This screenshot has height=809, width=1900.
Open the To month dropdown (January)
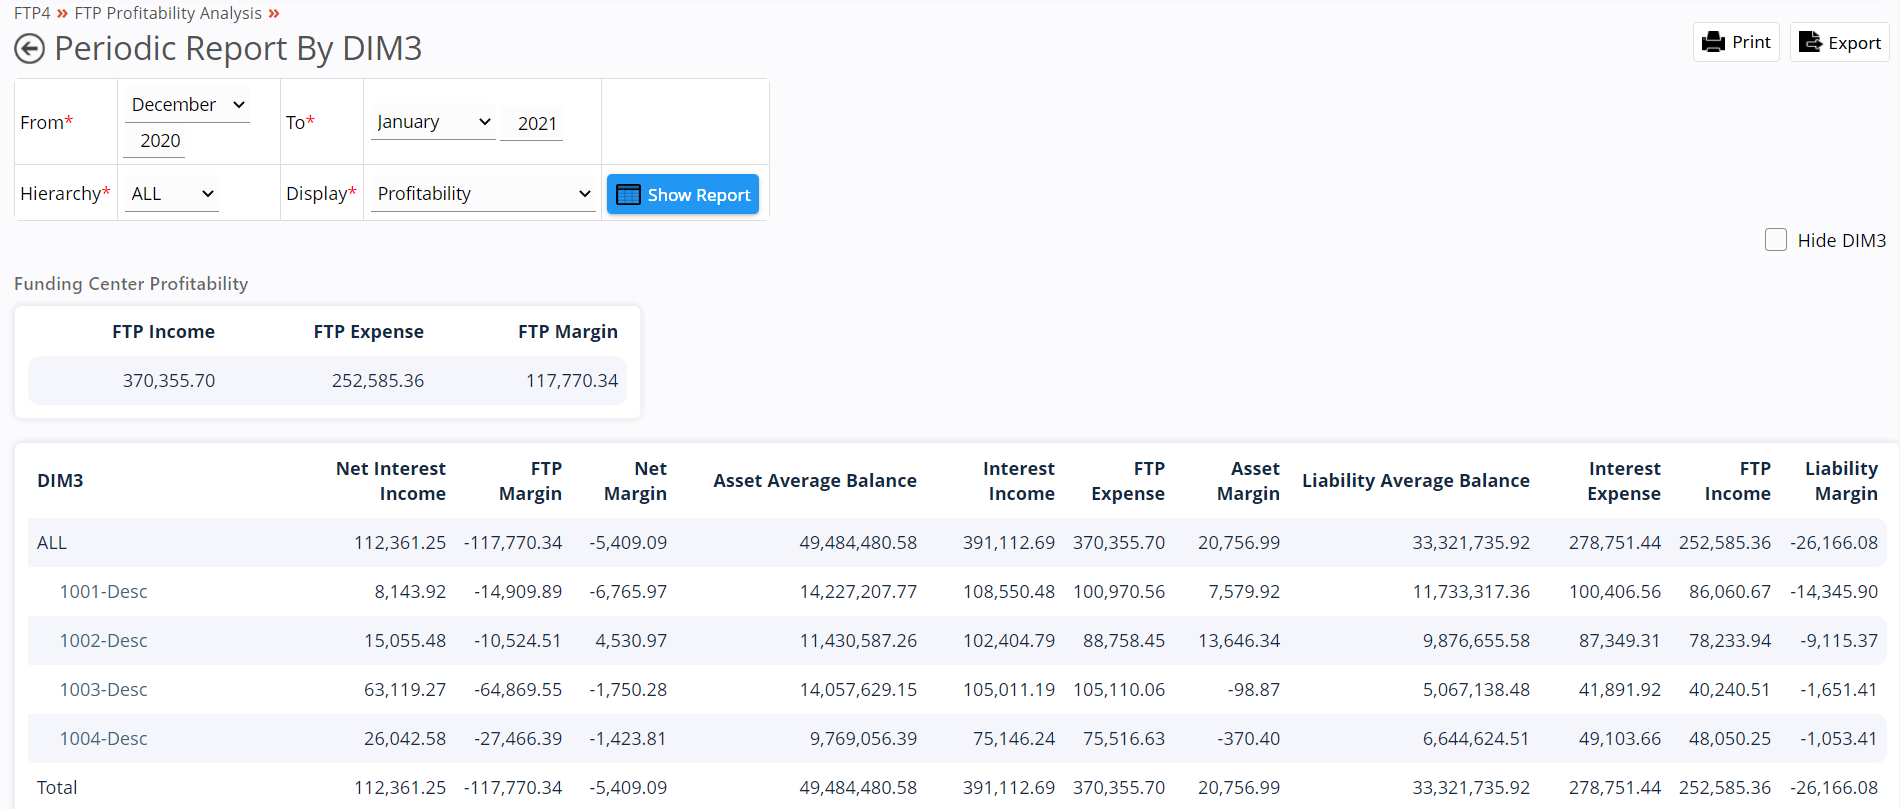pyautogui.click(x=433, y=122)
